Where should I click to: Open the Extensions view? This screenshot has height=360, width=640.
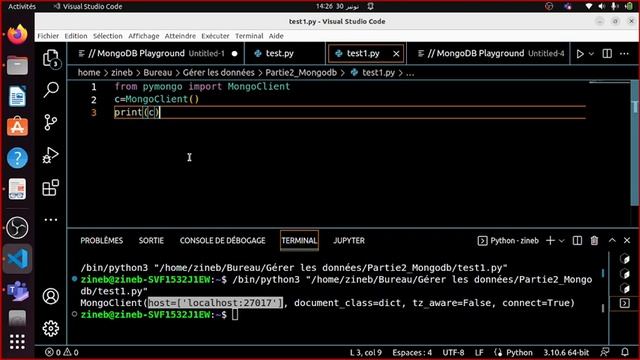(51, 188)
